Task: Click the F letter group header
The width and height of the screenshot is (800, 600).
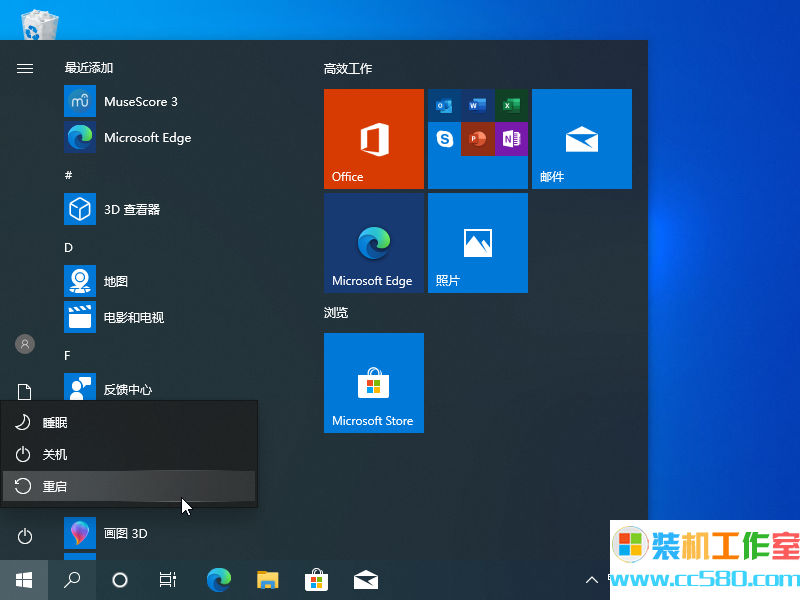Action: coord(67,356)
